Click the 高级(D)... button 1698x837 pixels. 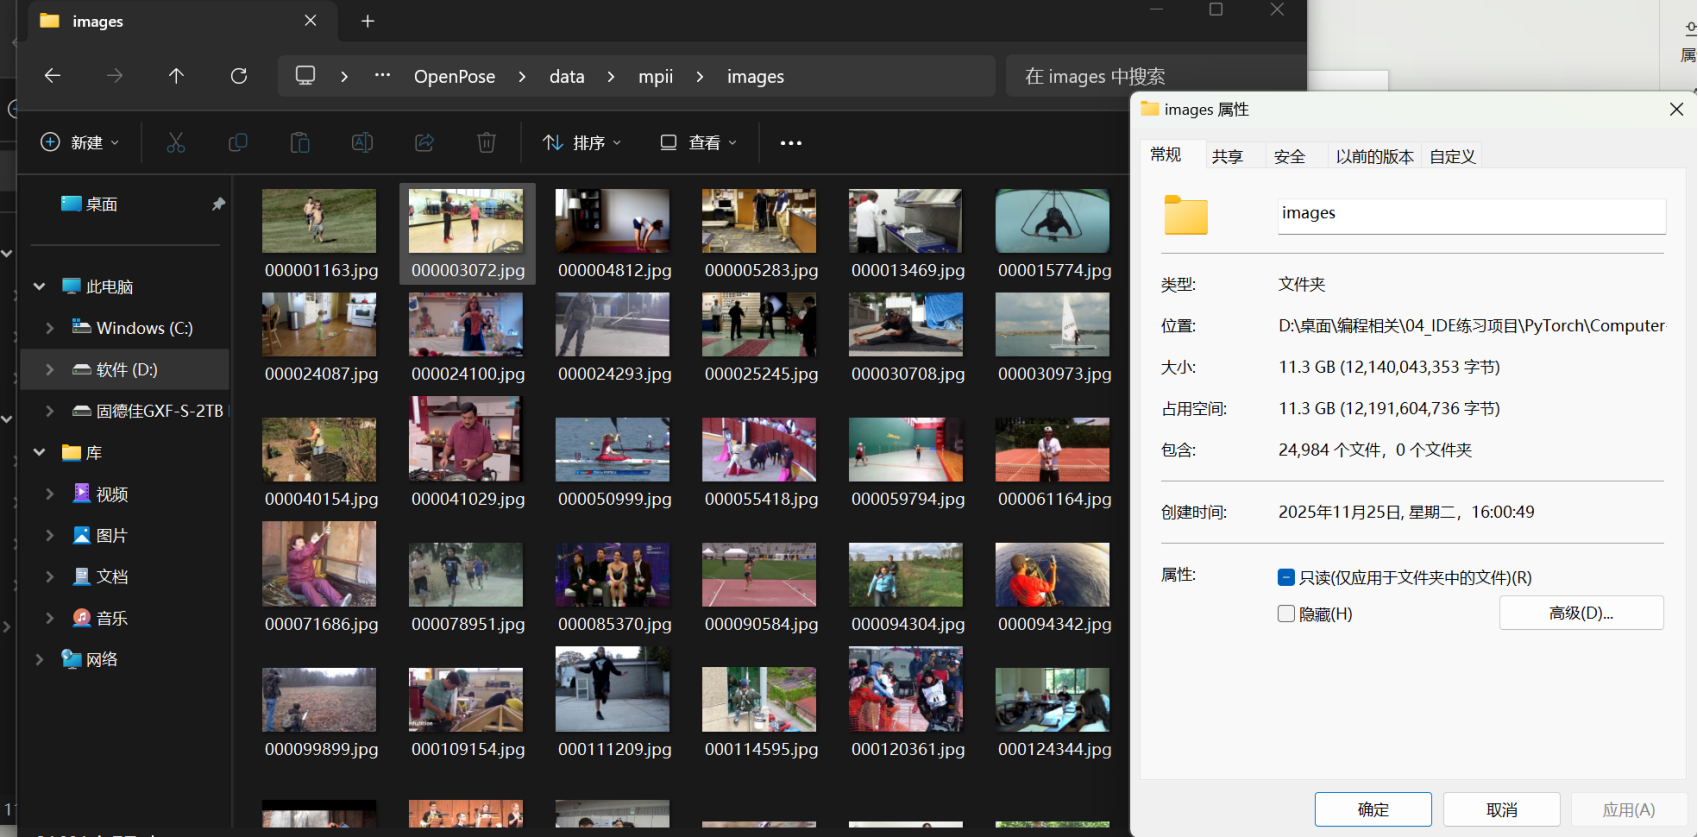pyautogui.click(x=1581, y=613)
